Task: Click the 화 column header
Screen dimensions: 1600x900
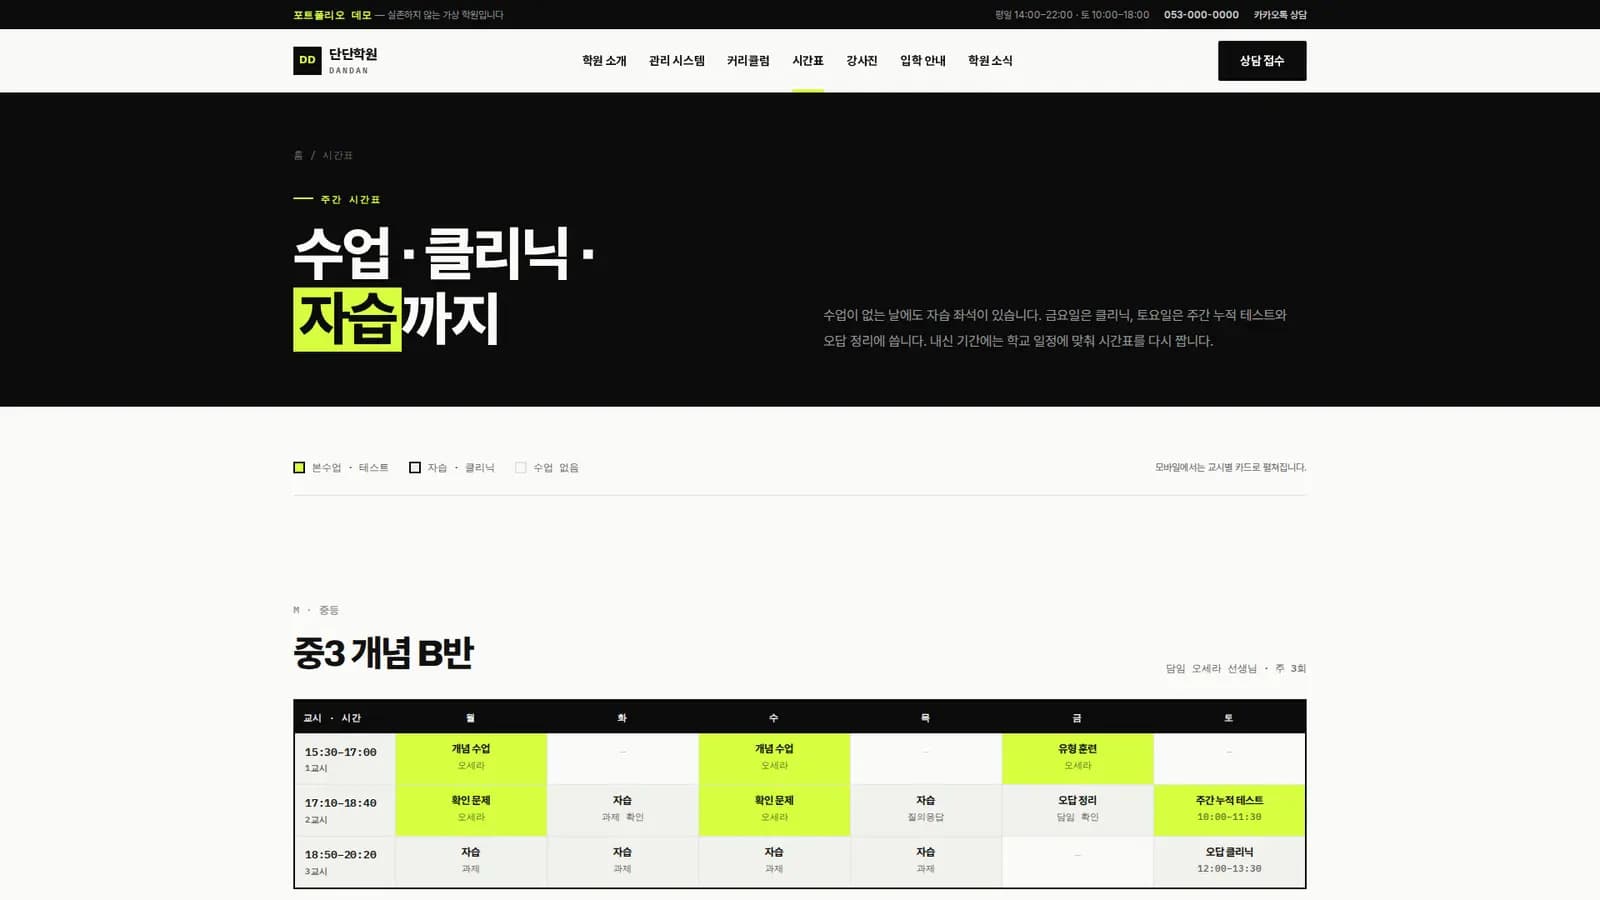Action: 622,718
